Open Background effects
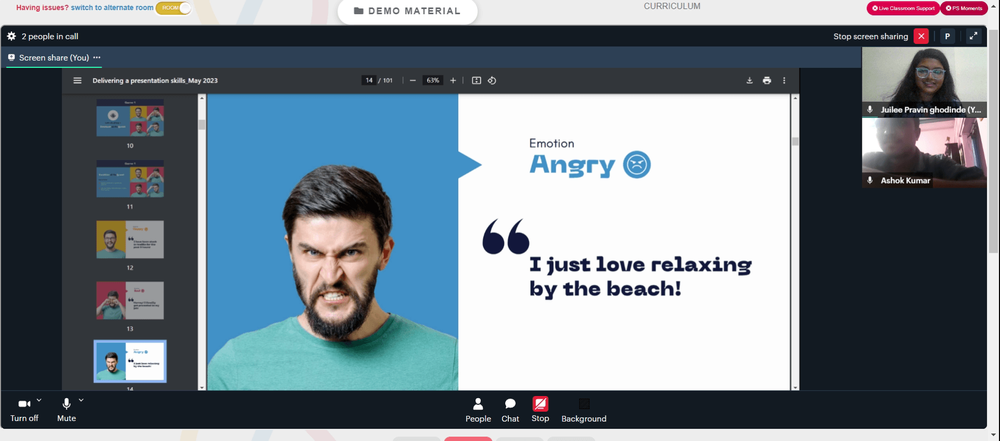This screenshot has height=441, width=1000. [584, 410]
